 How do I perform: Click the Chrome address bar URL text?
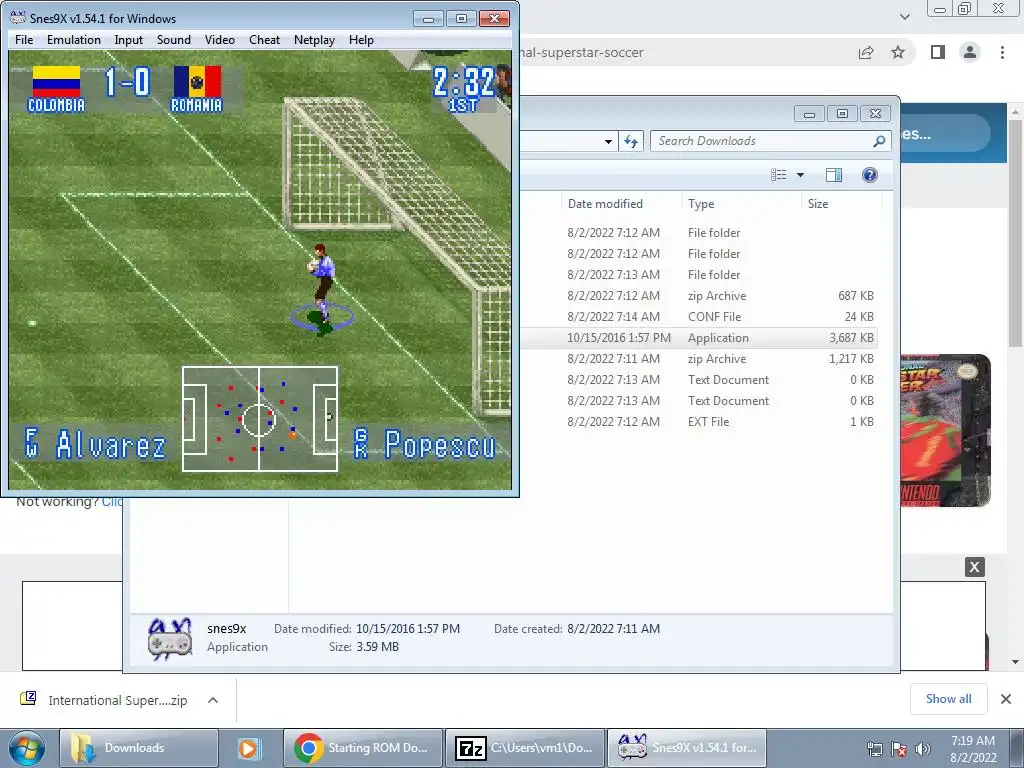[581, 52]
